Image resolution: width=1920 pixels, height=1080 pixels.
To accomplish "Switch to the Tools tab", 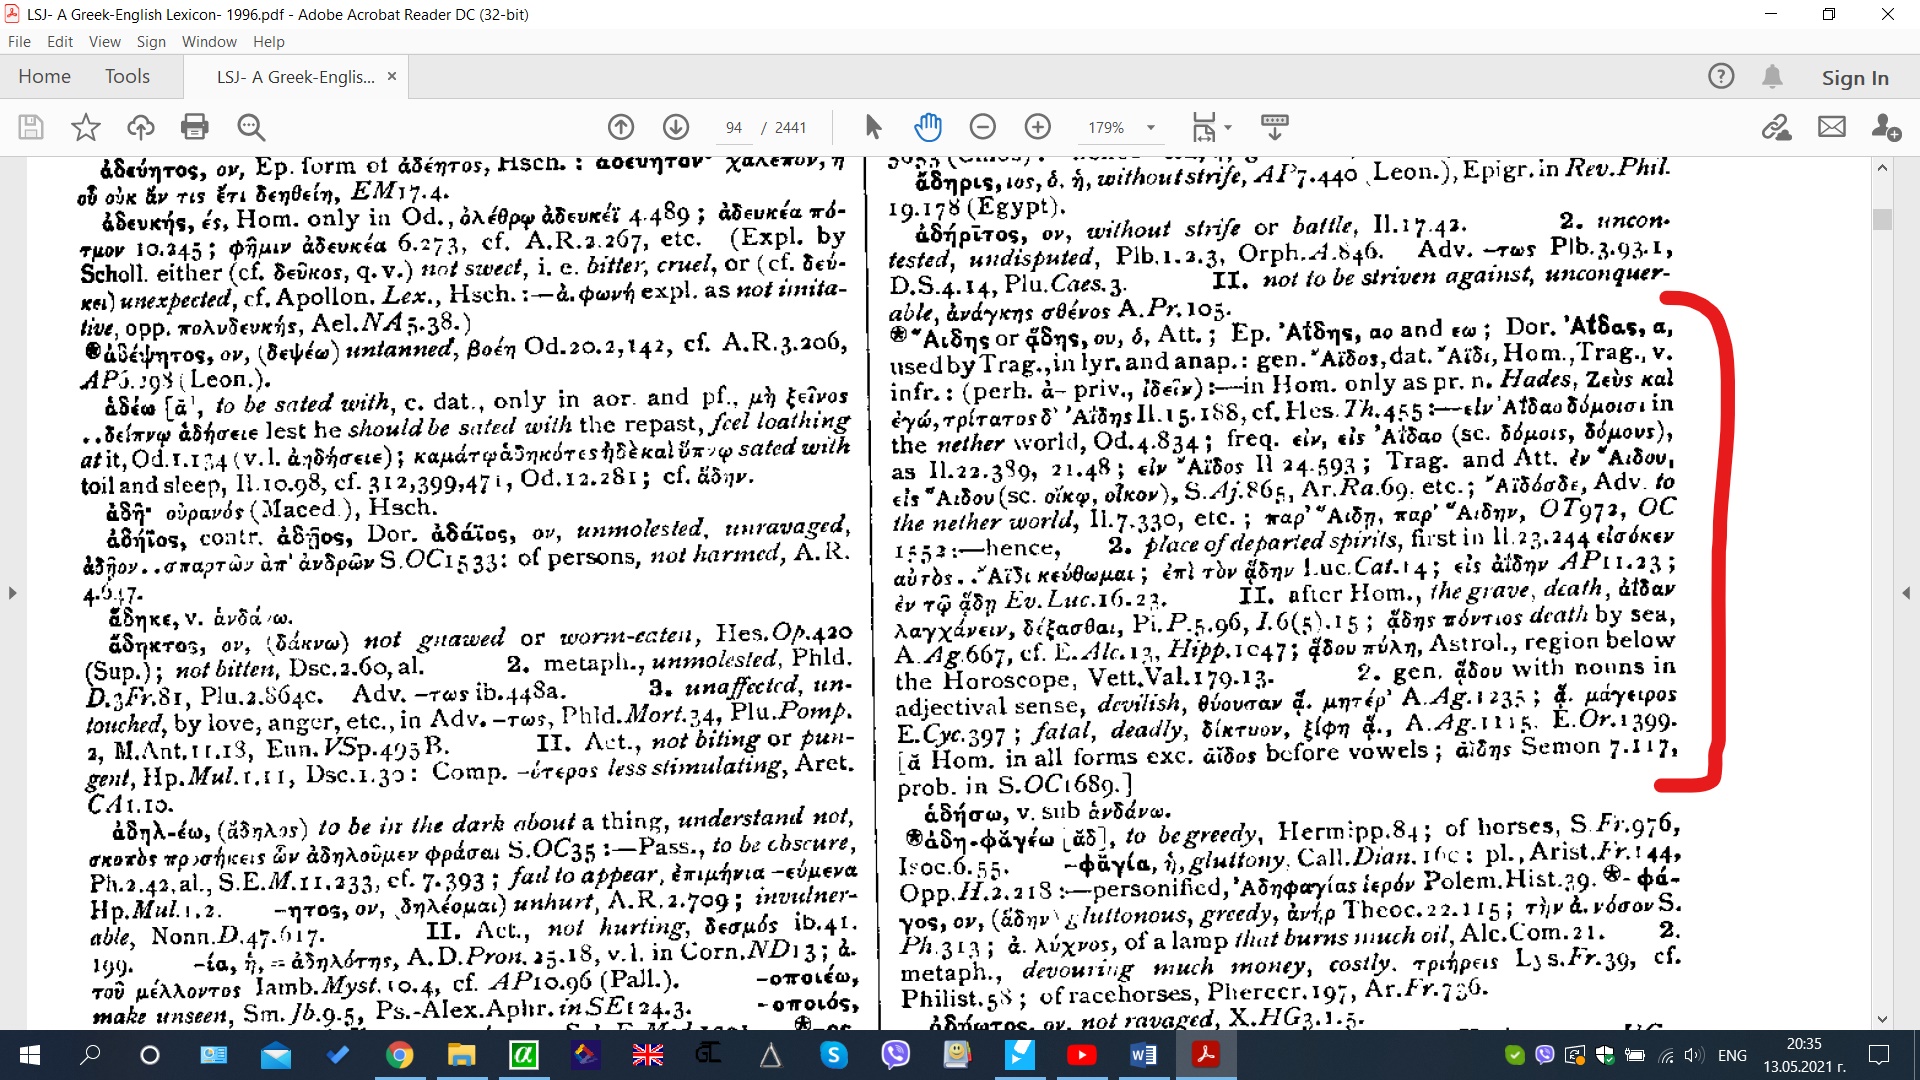I will (127, 77).
